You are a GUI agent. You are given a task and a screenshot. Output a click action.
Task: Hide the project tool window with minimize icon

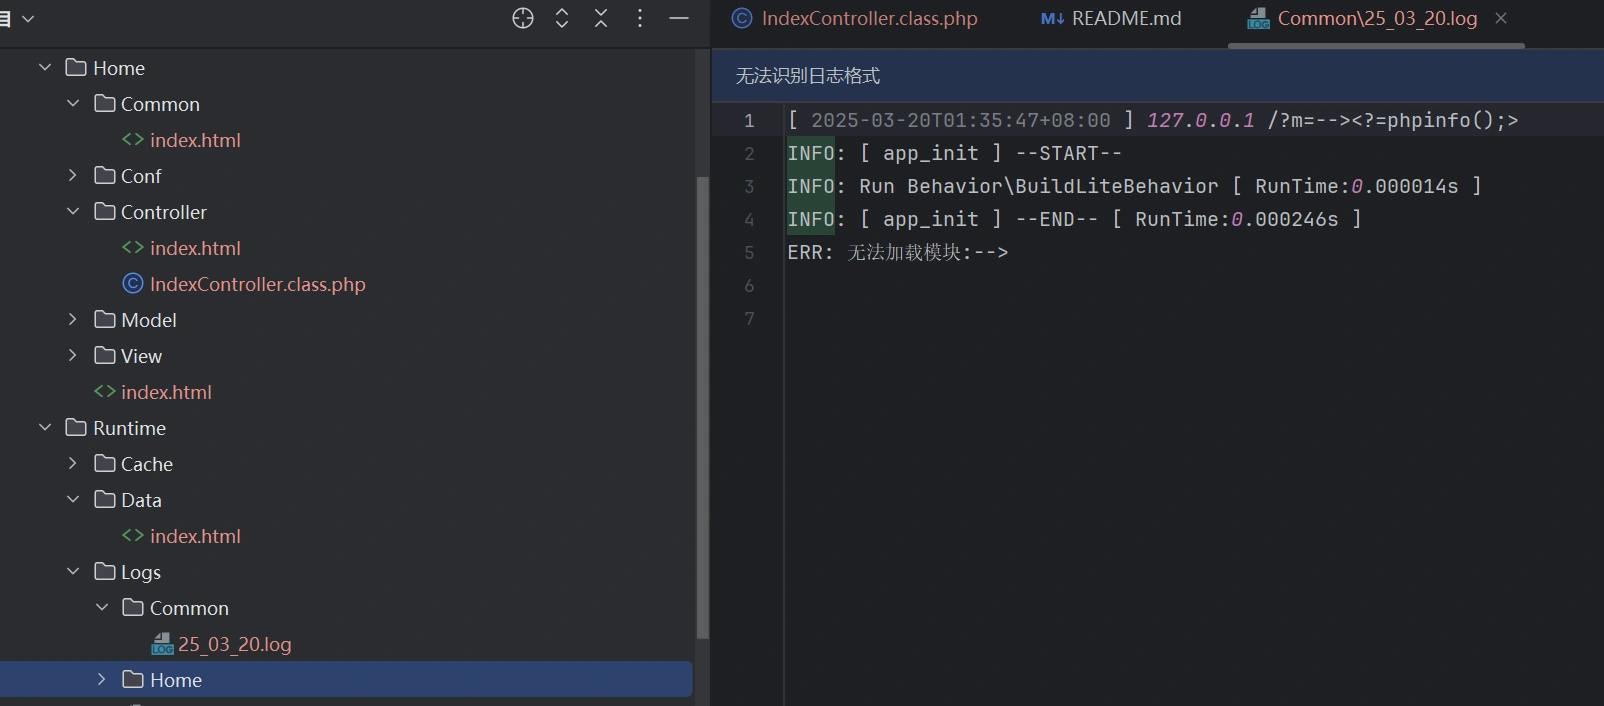679,18
